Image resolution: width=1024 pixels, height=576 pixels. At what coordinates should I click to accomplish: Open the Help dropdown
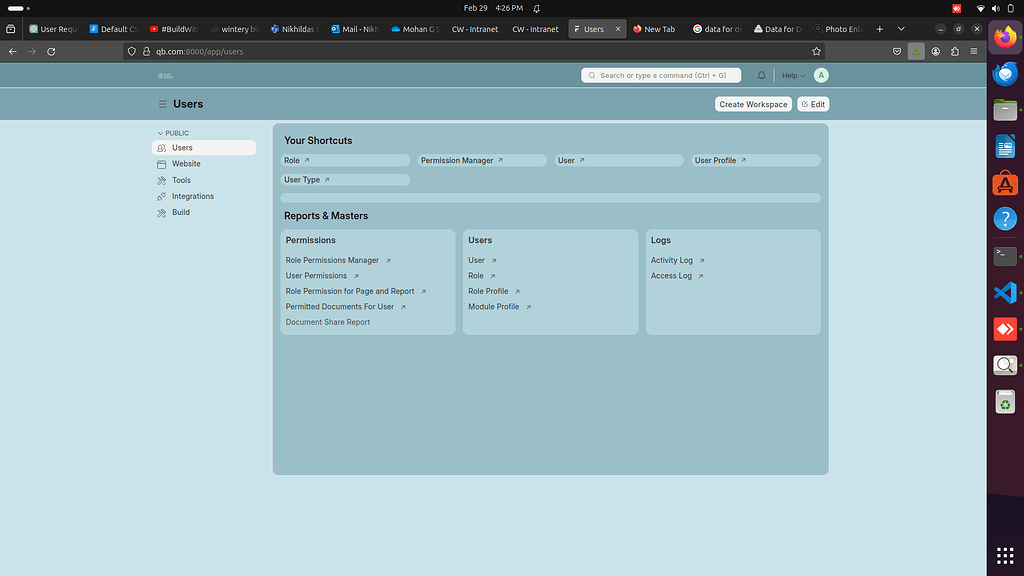791,75
